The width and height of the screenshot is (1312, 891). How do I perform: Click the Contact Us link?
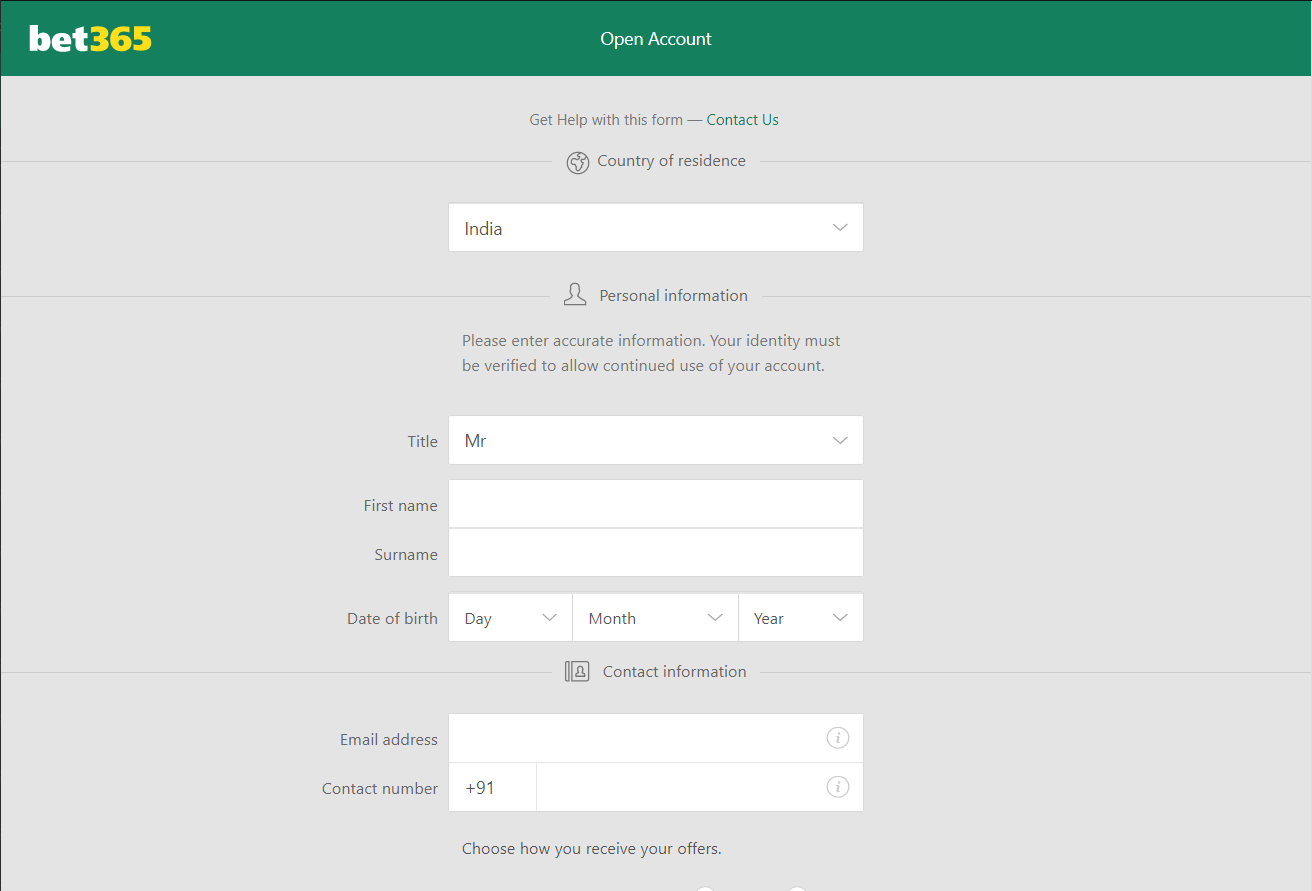(x=742, y=119)
